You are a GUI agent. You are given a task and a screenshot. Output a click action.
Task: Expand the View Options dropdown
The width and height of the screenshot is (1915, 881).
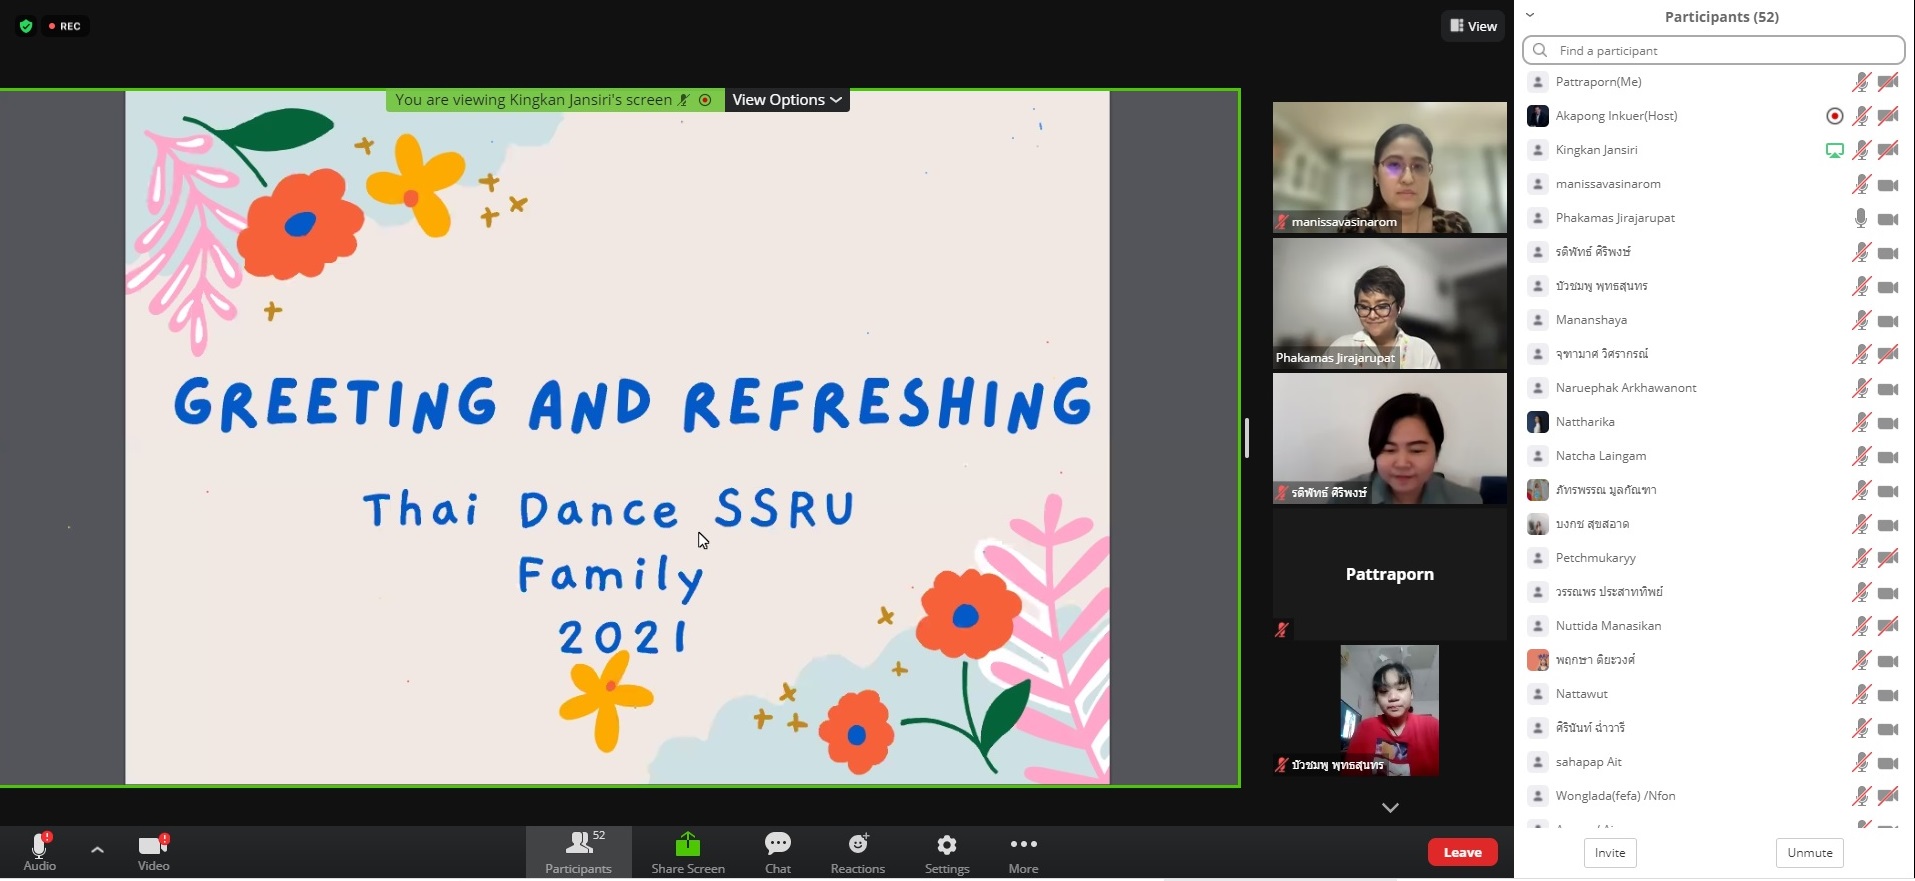click(x=787, y=100)
